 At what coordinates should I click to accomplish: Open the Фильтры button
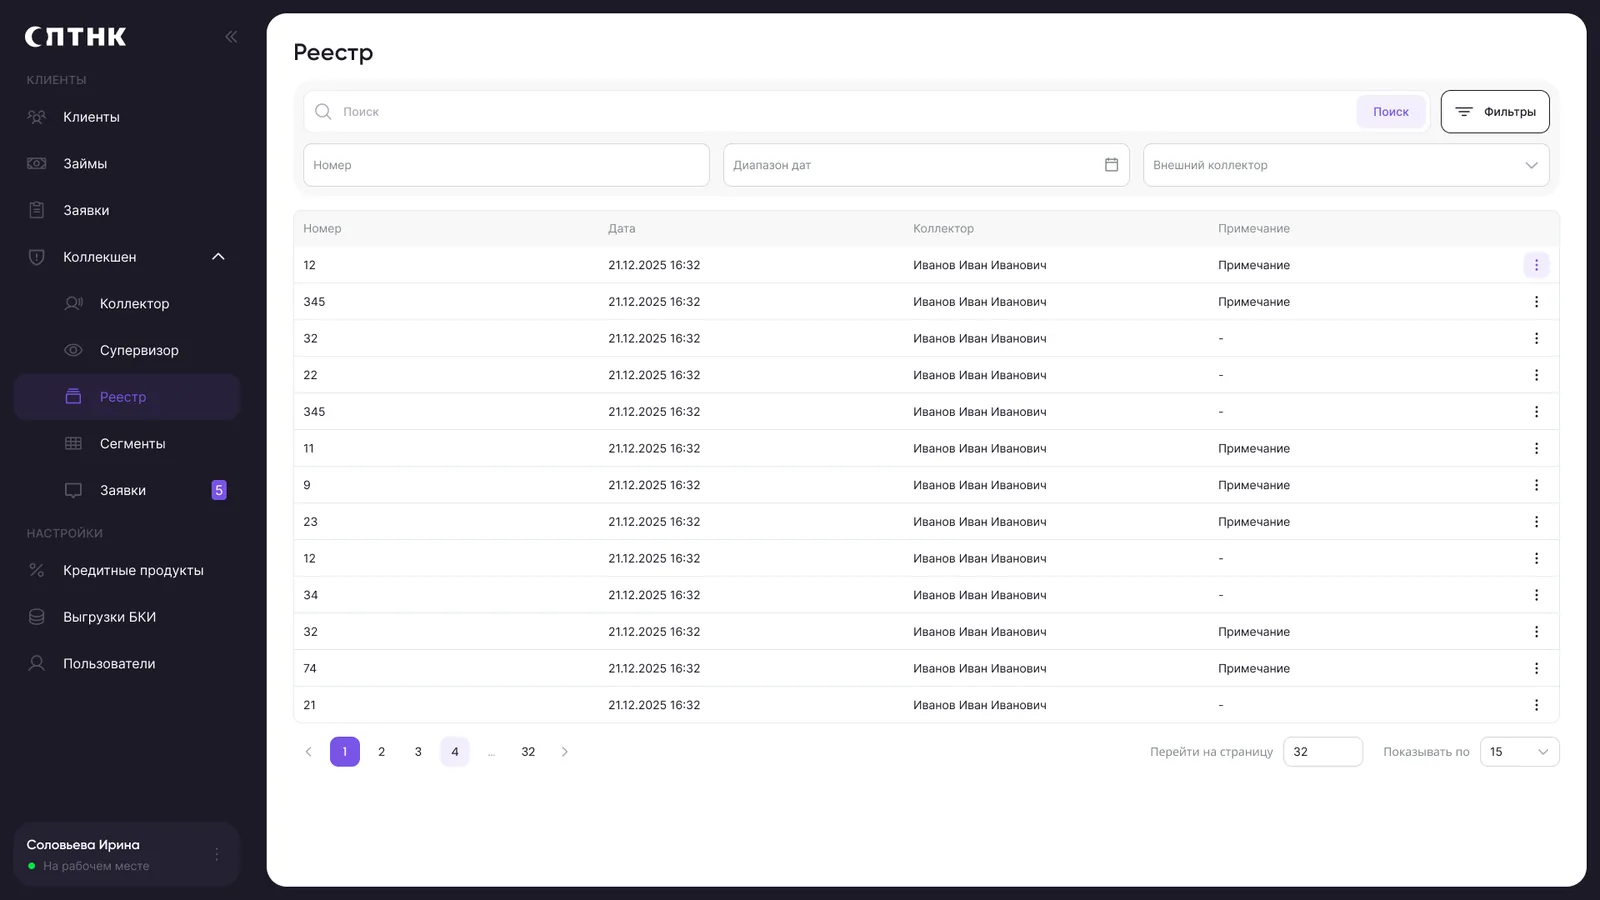point(1495,112)
